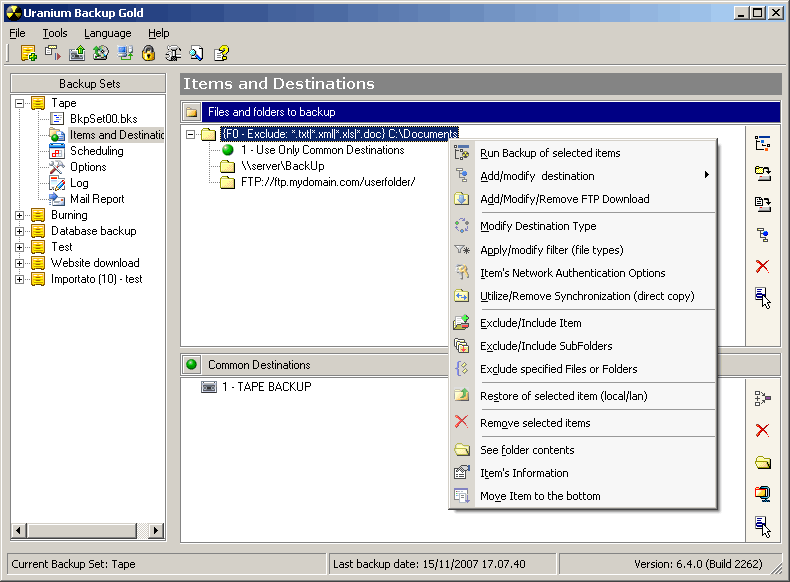The height and width of the screenshot is (582, 790).
Task: Click the new backup set toolbar icon
Action: click(29, 53)
